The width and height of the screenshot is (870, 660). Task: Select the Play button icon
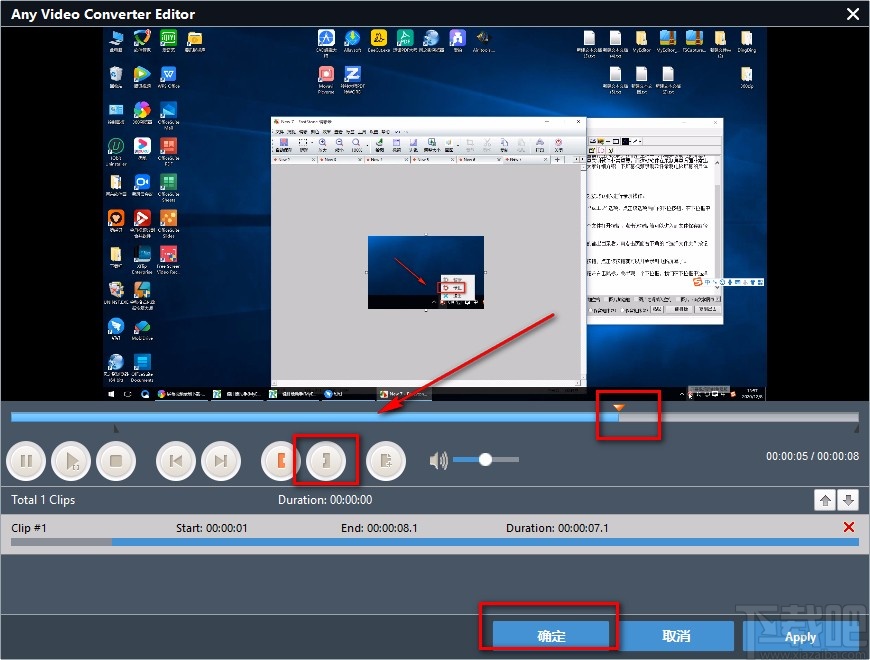(x=71, y=460)
